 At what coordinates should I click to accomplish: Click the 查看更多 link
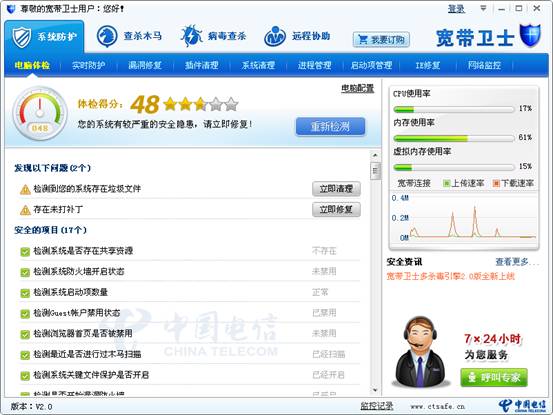pos(517,262)
